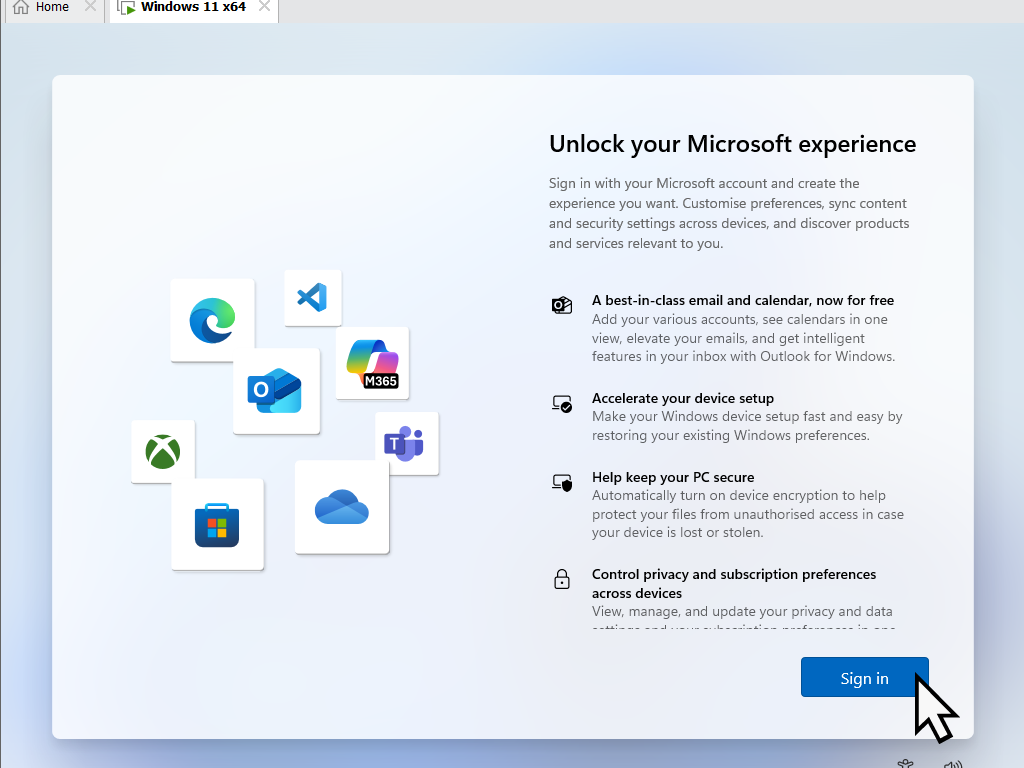Viewport: 1024px width, 768px height.
Task: Click the OneDrive cloud icon
Action: pos(341,508)
